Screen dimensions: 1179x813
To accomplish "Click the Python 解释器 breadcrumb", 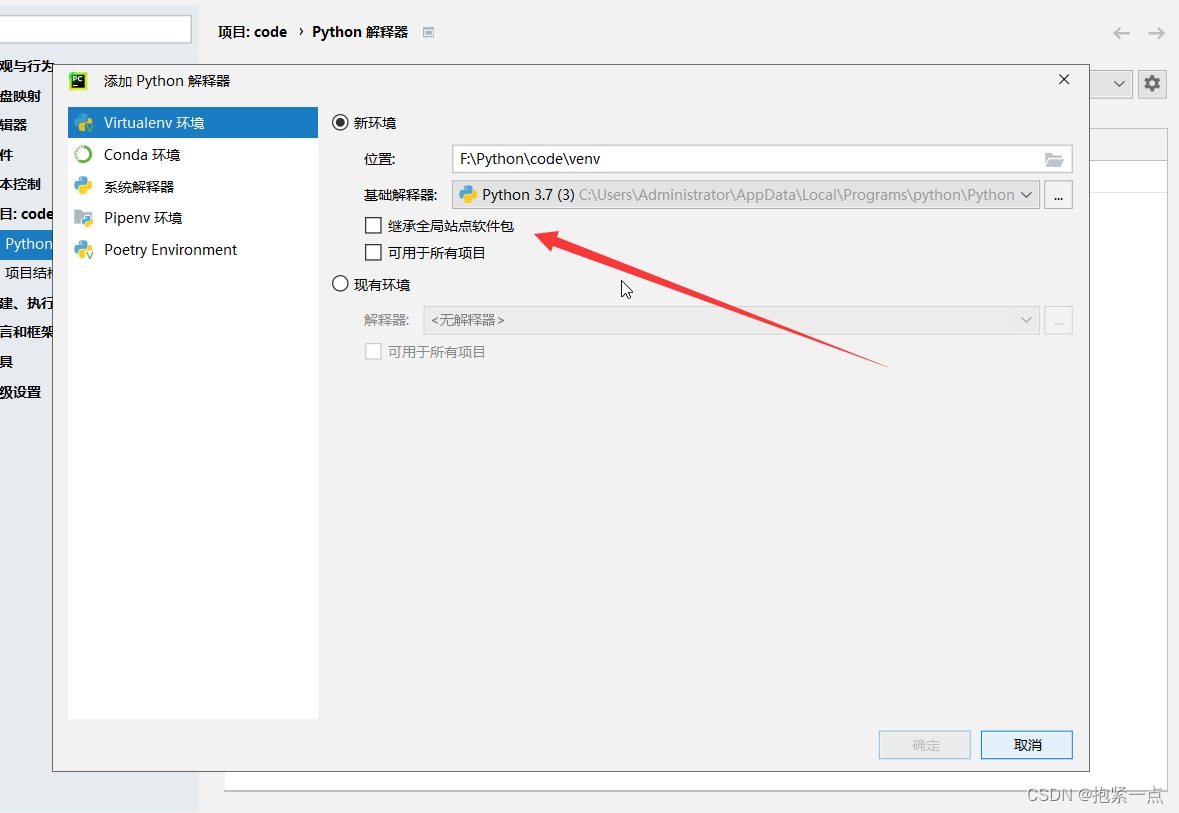I will pos(360,32).
